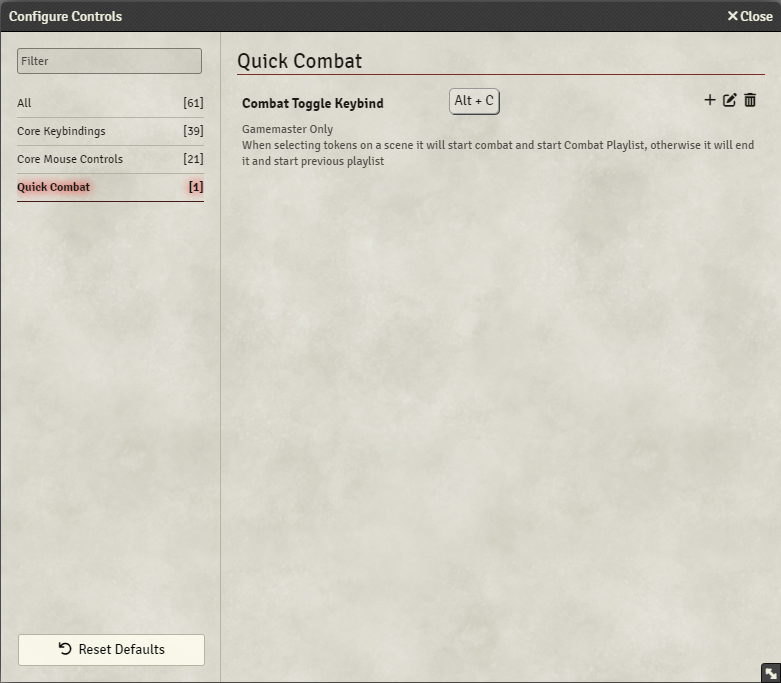Select the All category
The image size is (781, 683).
click(x=110, y=103)
